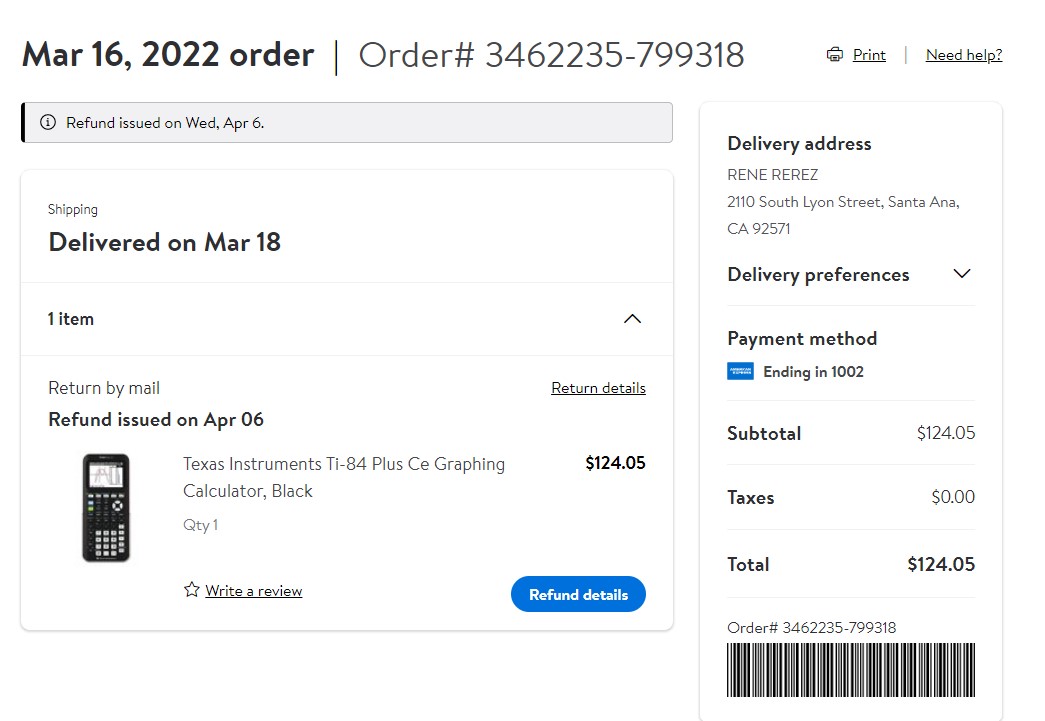
Task: Click the American Express card icon
Action: click(x=740, y=371)
